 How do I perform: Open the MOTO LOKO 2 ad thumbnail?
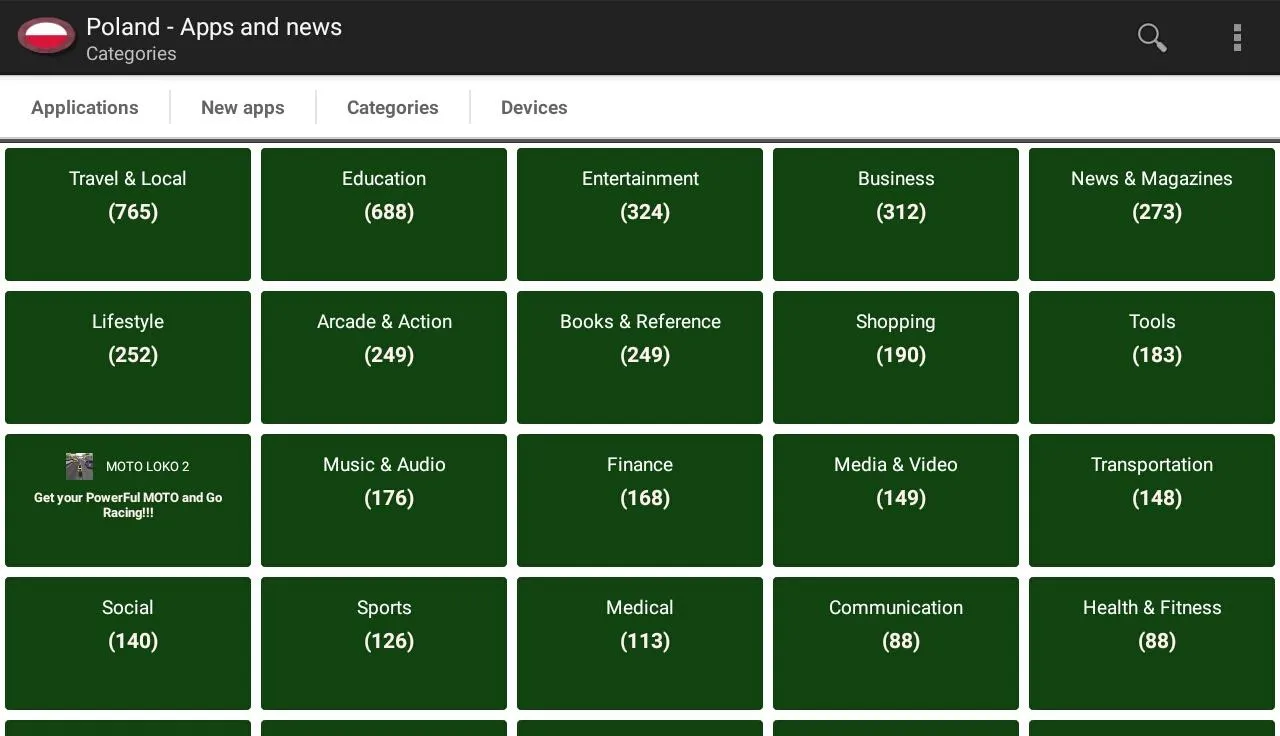[x=79, y=466]
